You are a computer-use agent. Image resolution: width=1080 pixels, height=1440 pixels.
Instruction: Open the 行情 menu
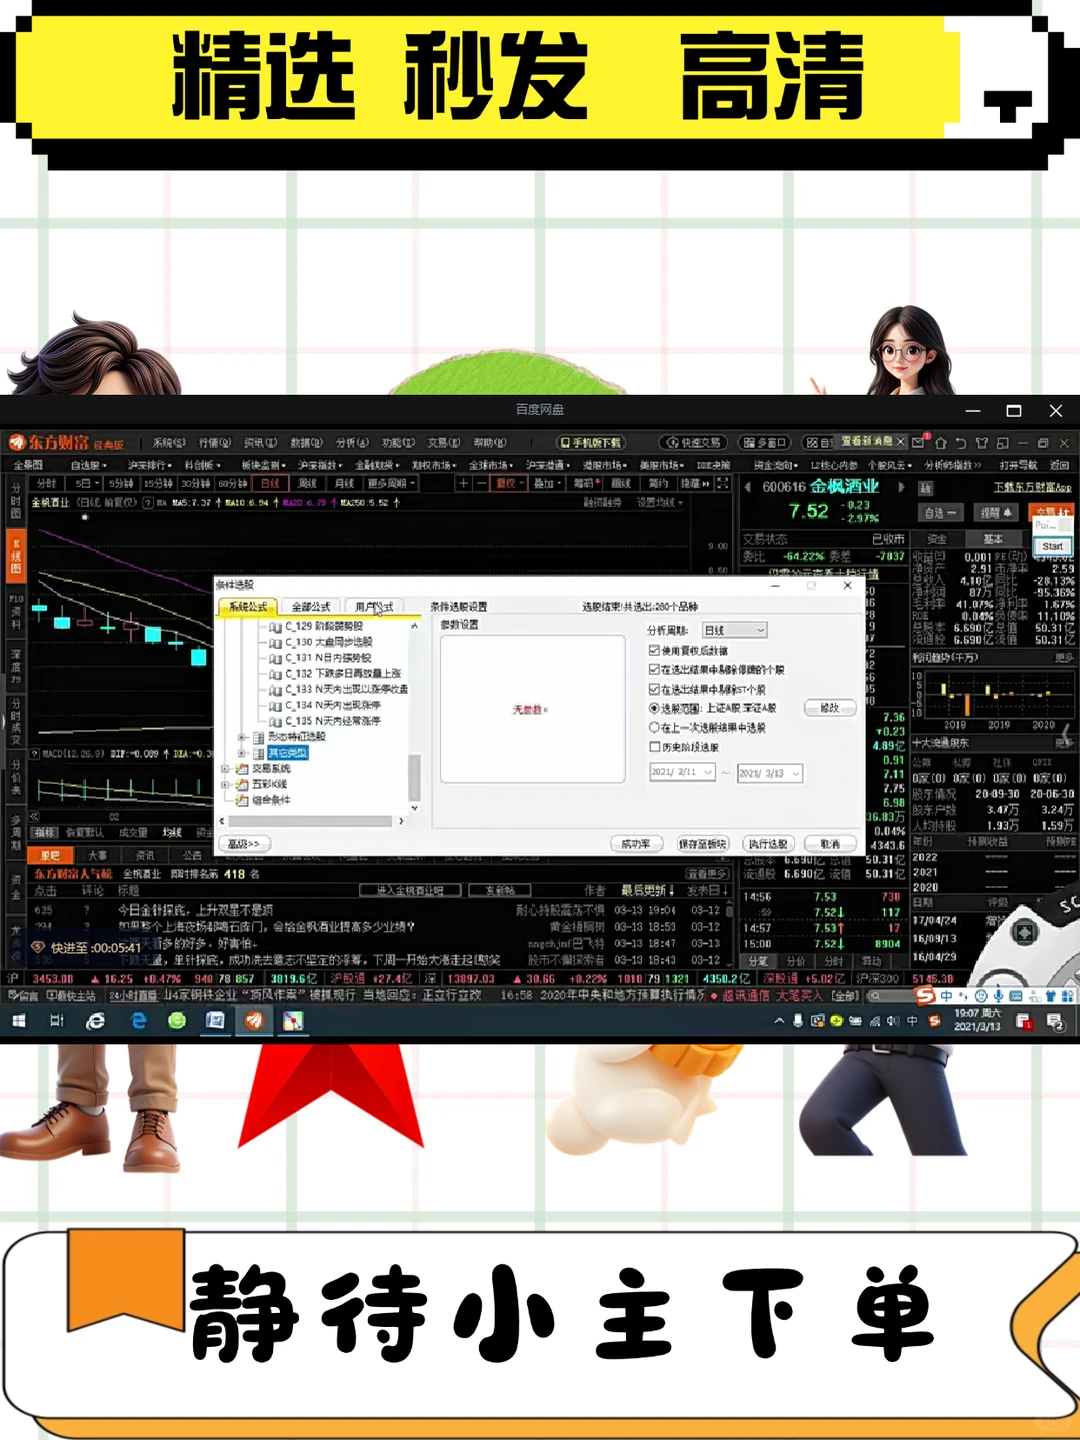pos(214,442)
